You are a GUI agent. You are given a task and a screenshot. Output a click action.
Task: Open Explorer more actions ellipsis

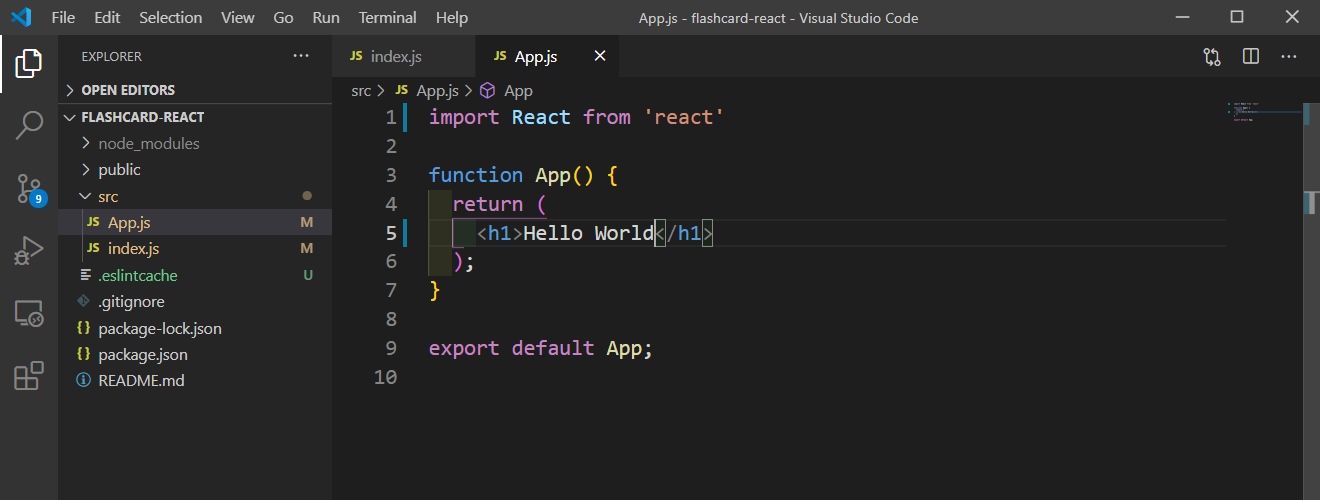(x=301, y=56)
